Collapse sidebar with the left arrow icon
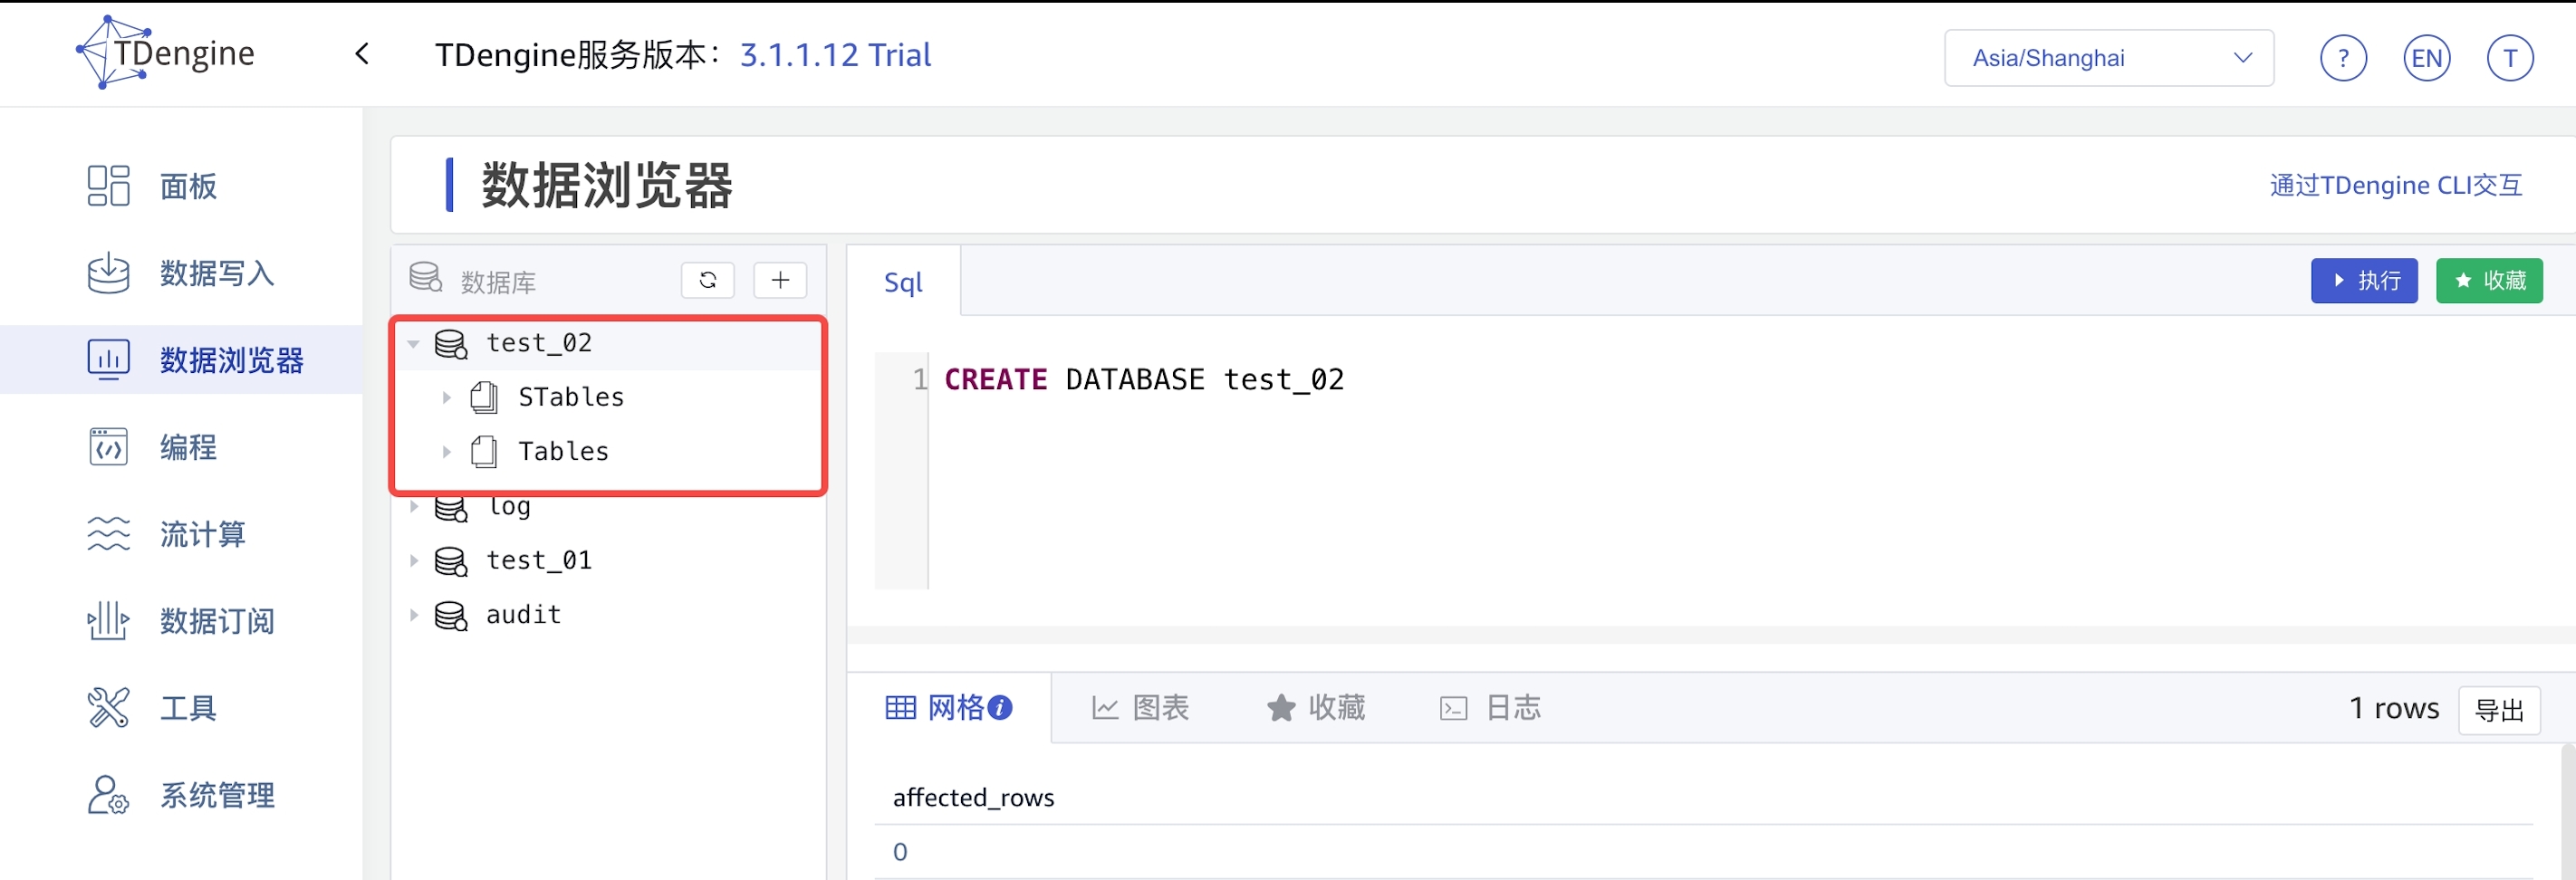The height and width of the screenshot is (880, 2576). click(x=362, y=54)
